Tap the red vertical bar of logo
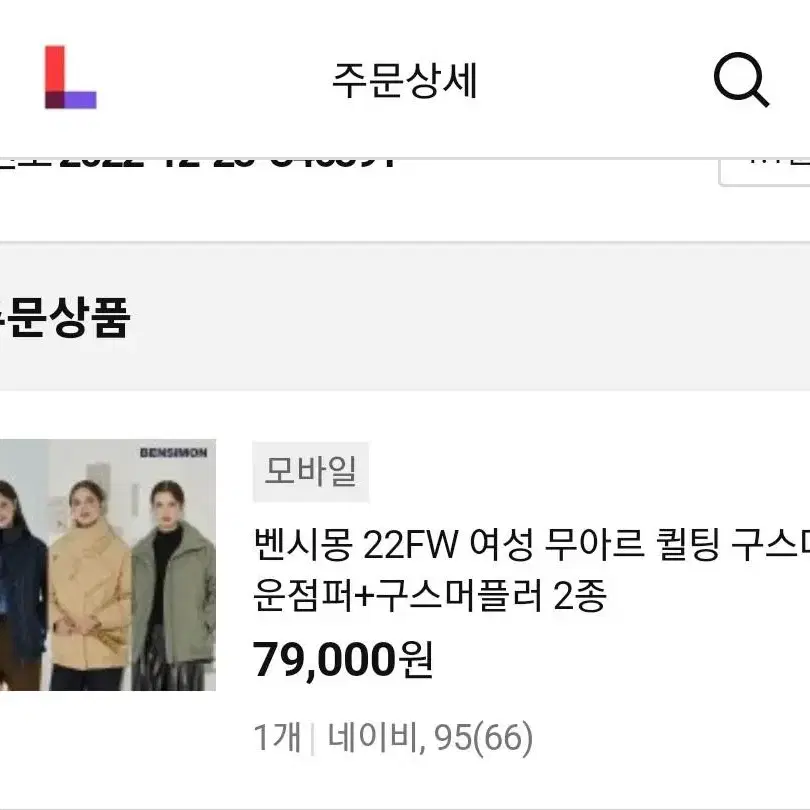The width and height of the screenshot is (810, 810). 55,69
